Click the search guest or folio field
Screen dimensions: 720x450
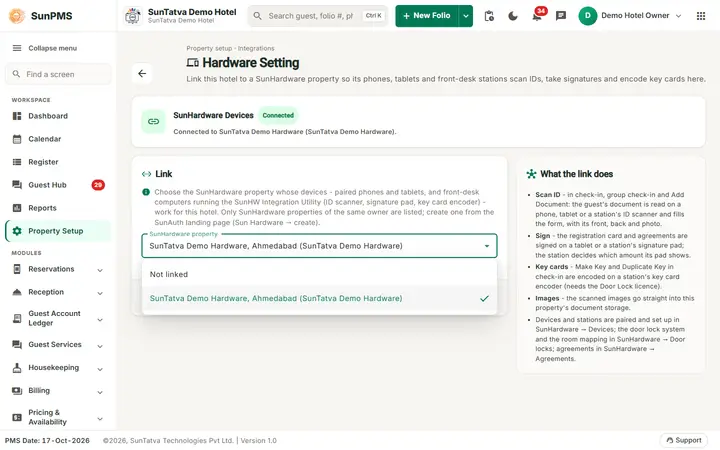tap(318, 16)
